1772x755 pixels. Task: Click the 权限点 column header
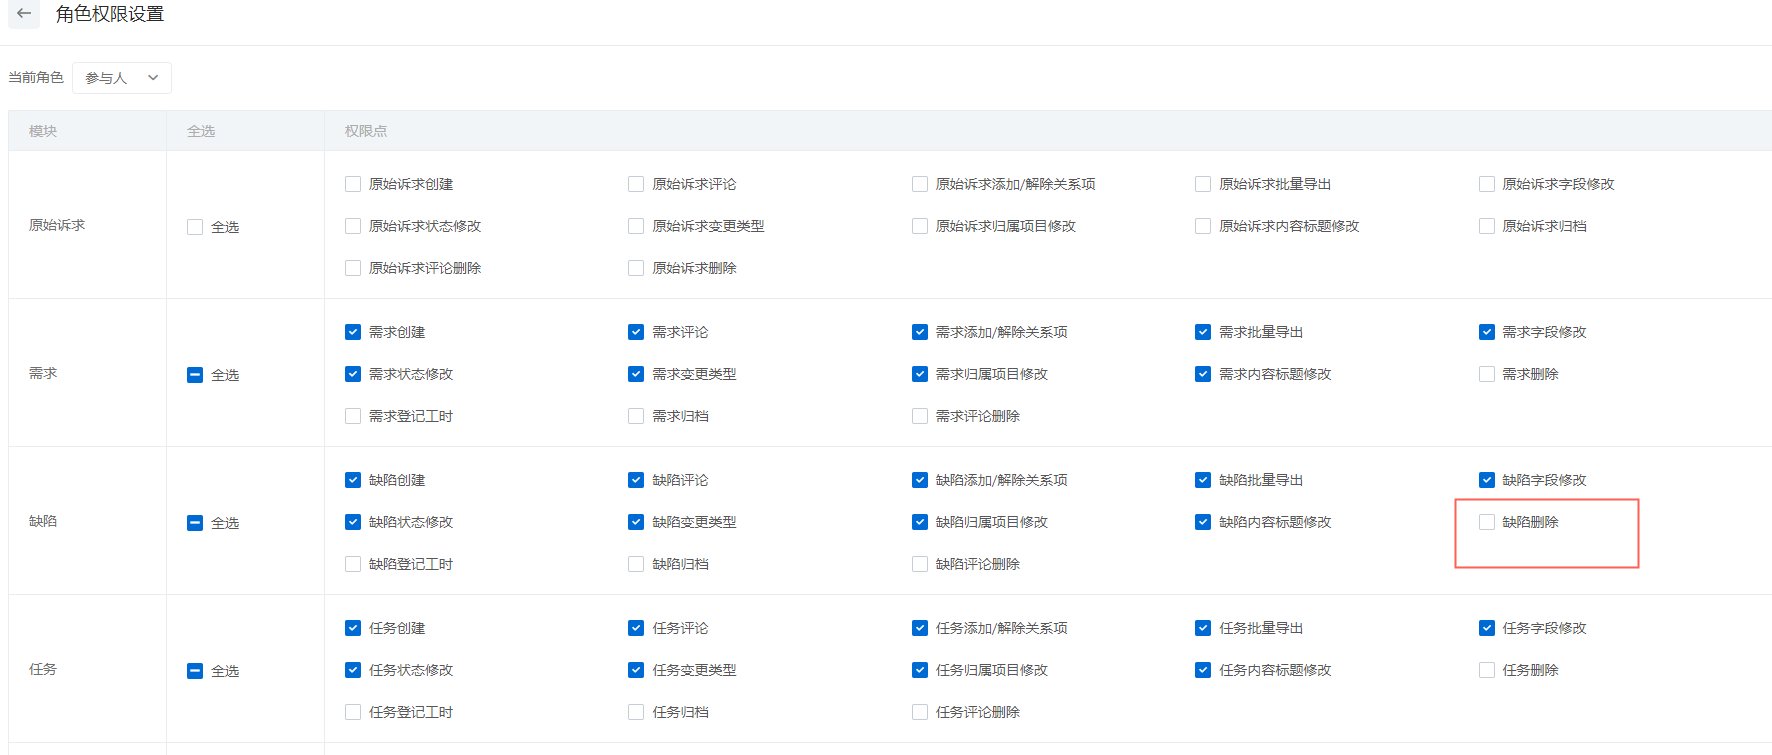click(366, 131)
